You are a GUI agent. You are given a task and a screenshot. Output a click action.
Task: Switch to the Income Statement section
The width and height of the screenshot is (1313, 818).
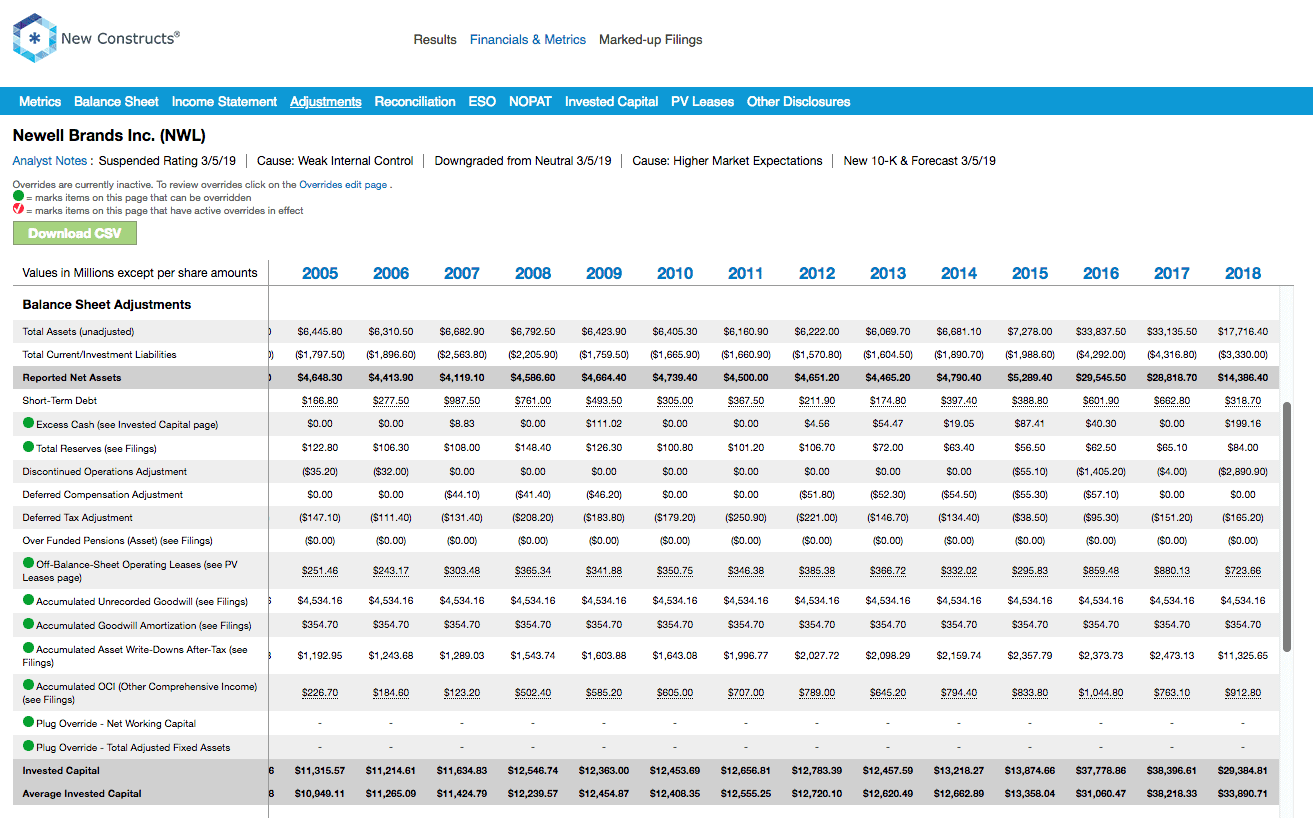pos(224,102)
